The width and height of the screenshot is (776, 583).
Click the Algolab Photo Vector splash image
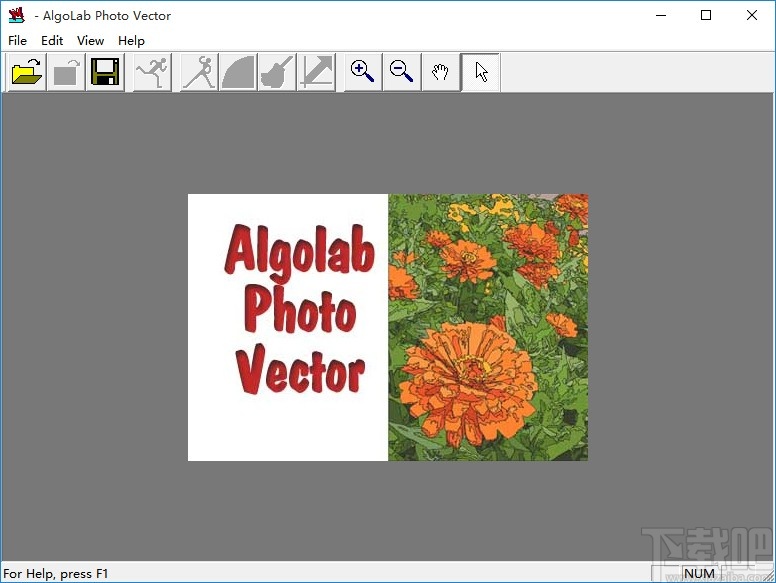[388, 327]
